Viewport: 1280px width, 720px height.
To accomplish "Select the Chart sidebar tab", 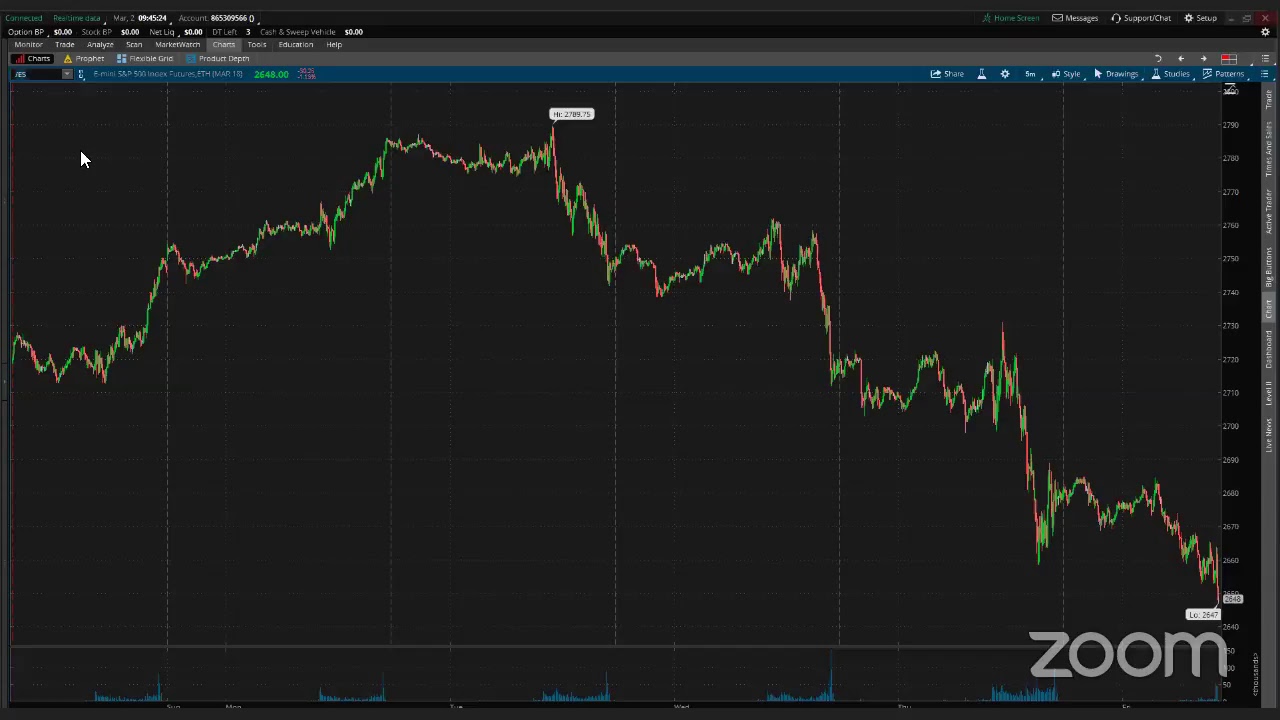I will pyautogui.click(x=1269, y=309).
